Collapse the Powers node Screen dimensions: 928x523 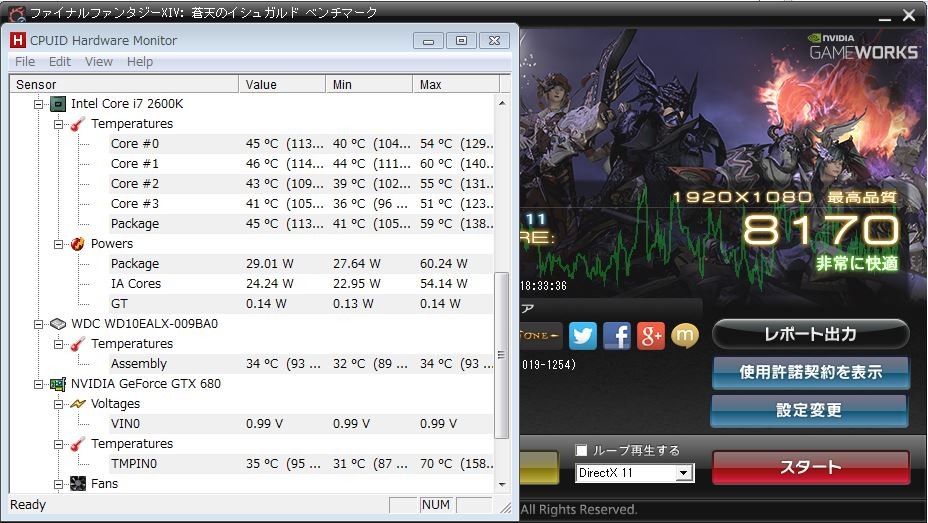(59, 244)
